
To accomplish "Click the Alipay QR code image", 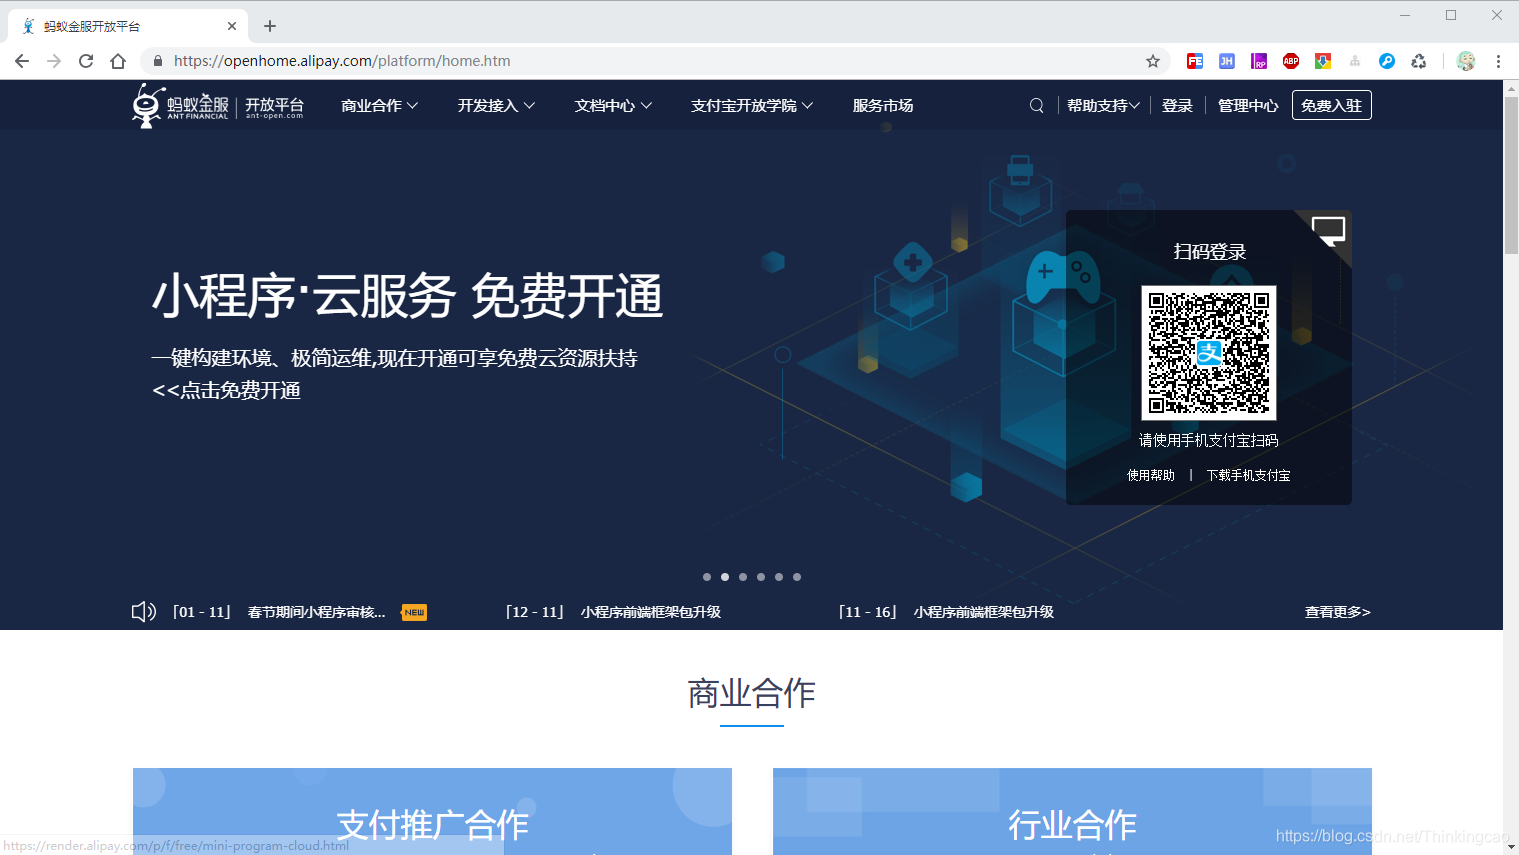I will coord(1209,352).
